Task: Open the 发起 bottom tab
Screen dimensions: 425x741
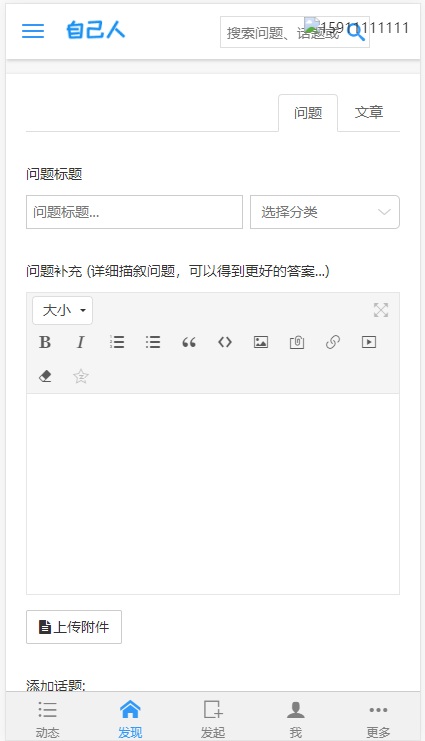Action: pyautogui.click(x=213, y=719)
